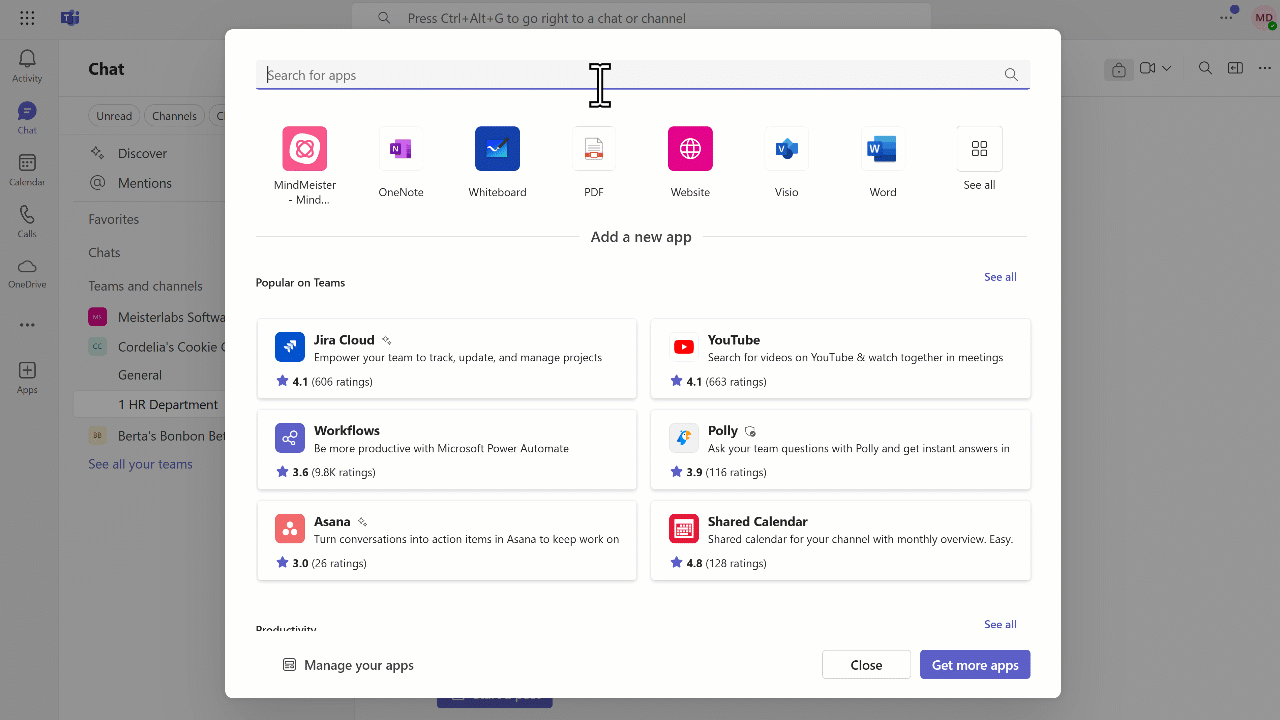Expand the Chats section
Screen dimensions: 1280x720
coord(104,253)
